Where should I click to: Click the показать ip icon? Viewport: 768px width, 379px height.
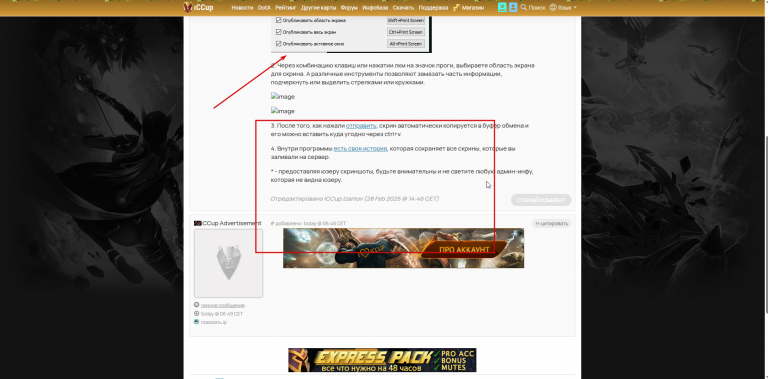tap(196, 322)
